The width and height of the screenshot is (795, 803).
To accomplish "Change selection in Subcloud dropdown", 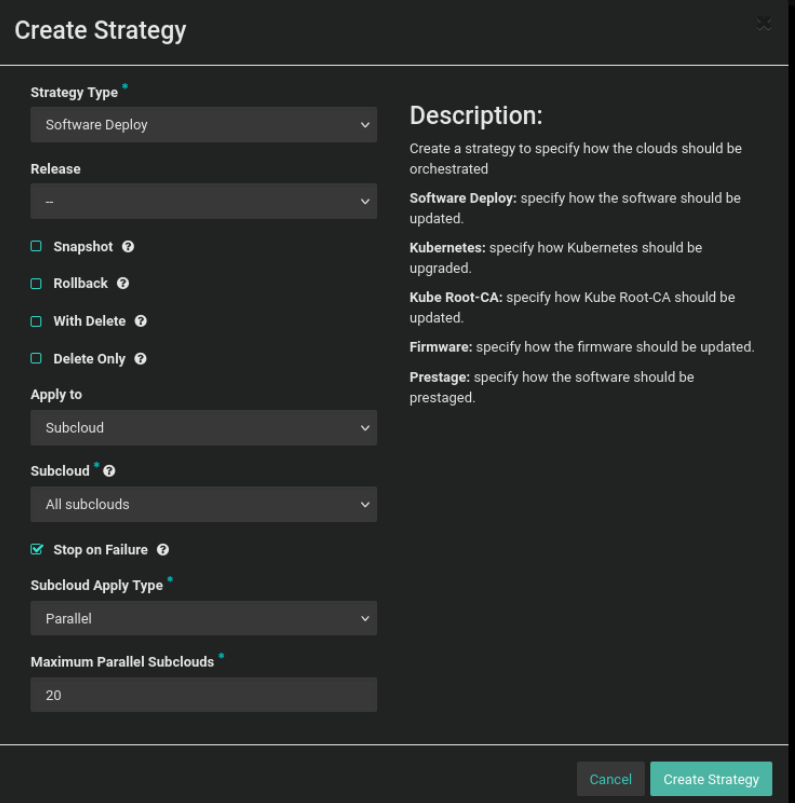I will click(204, 504).
